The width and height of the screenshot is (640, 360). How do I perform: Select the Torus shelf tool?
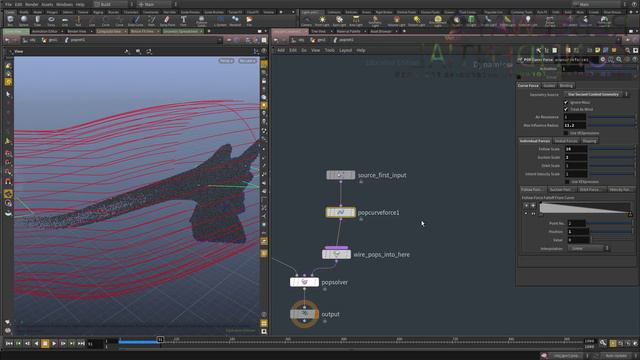click(51, 21)
